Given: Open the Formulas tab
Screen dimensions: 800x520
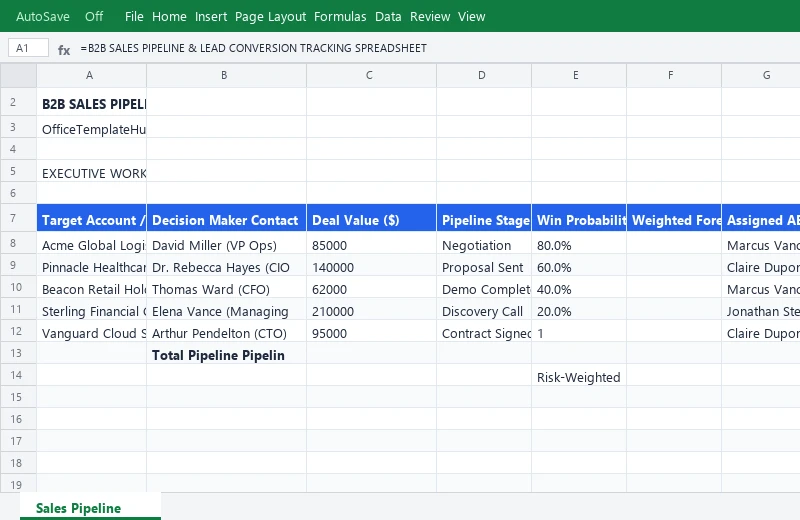Looking at the screenshot, I should [x=340, y=16].
